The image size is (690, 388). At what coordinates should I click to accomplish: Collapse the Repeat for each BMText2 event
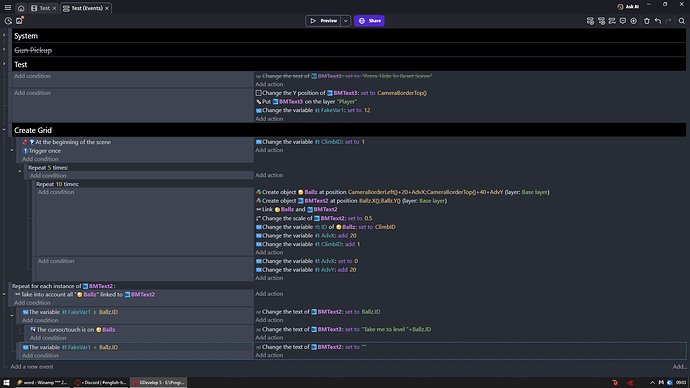coord(4,294)
